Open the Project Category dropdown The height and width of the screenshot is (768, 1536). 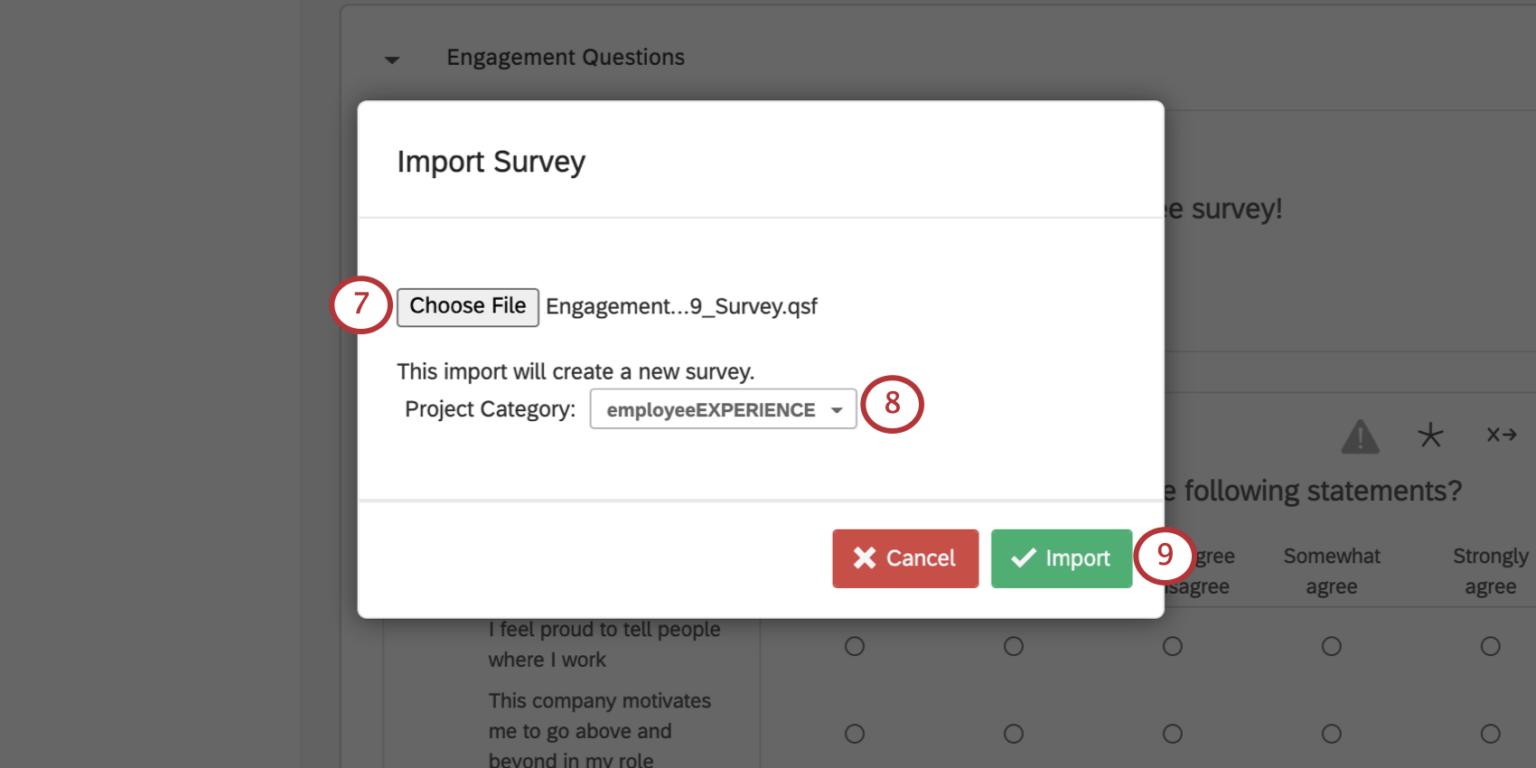(722, 409)
